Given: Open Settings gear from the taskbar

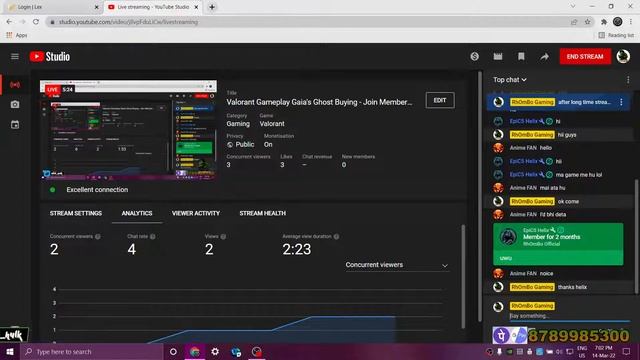Looking at the screenshot, I should coord(215,351).
